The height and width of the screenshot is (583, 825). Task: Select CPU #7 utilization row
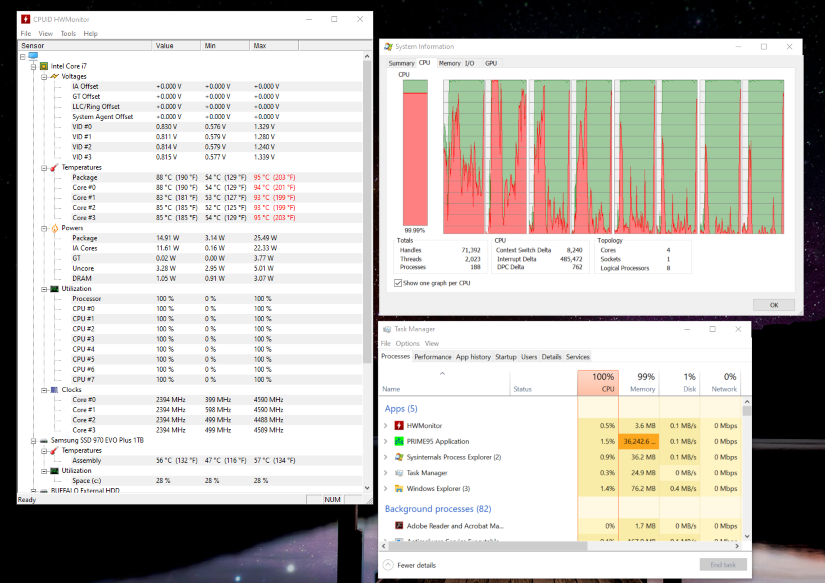[215, 380]
